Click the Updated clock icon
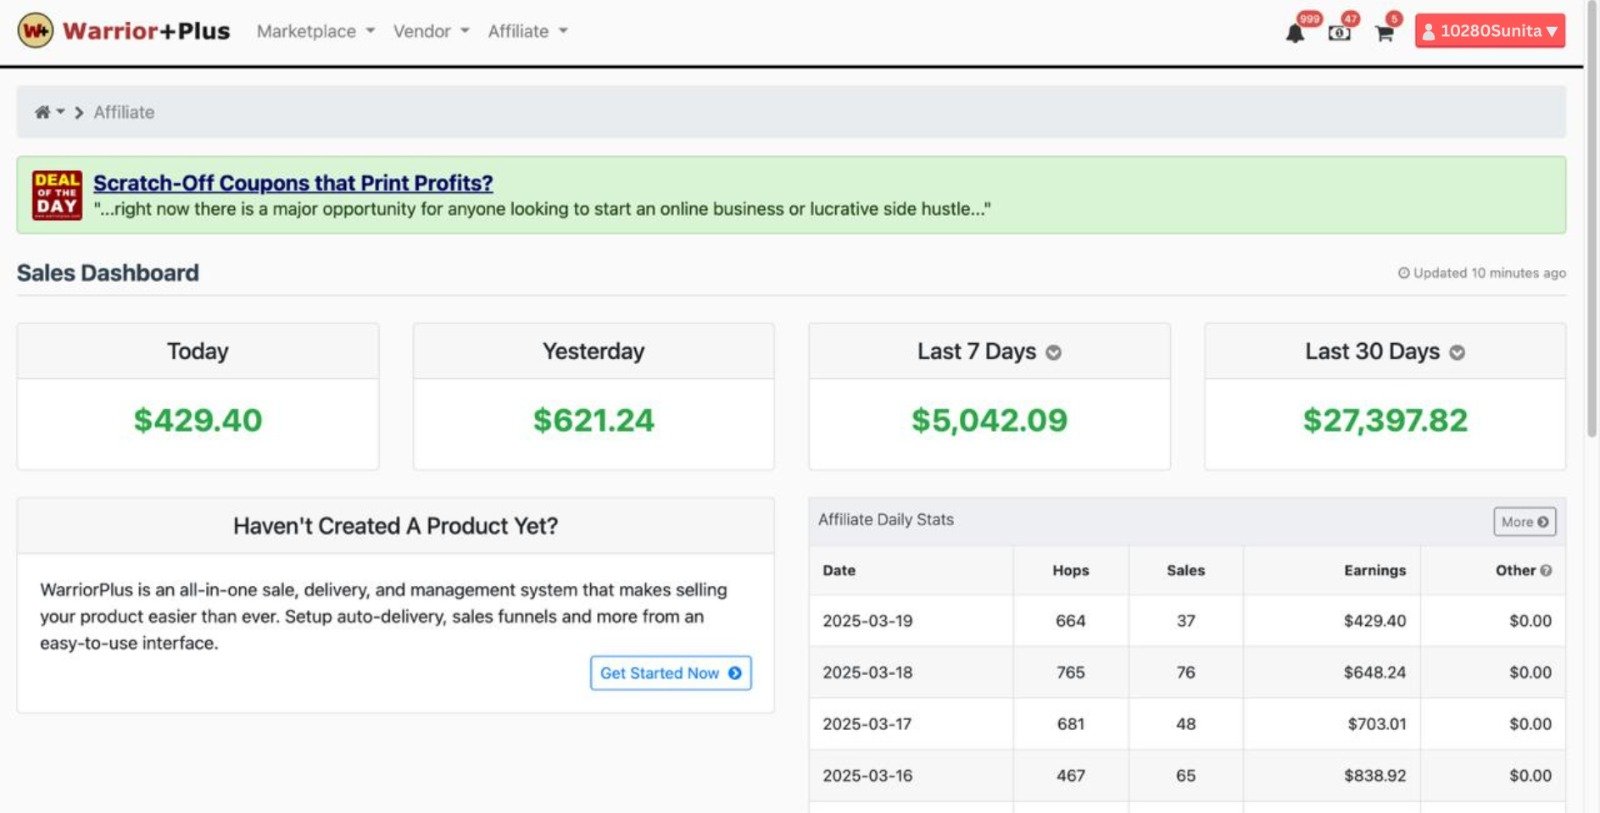 [1403, 273]
